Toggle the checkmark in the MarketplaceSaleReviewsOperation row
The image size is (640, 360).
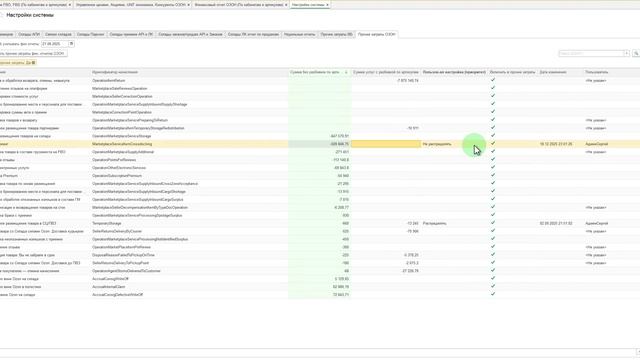click(x=493, y=88)
